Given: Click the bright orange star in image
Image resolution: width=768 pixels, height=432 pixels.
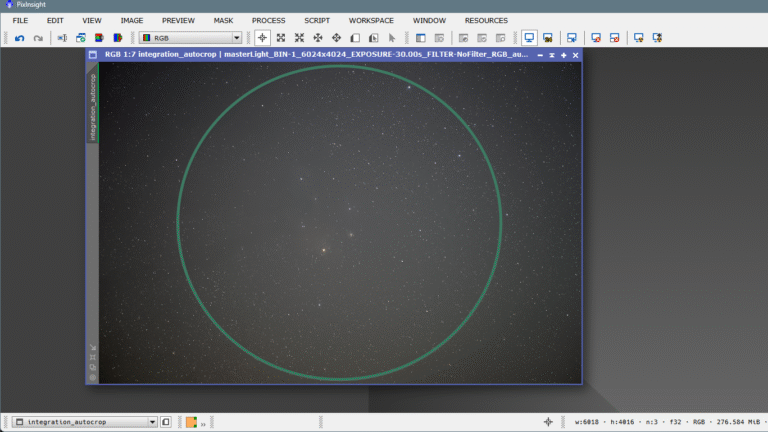Looking at the screenshot, I should tap(322, 250).
